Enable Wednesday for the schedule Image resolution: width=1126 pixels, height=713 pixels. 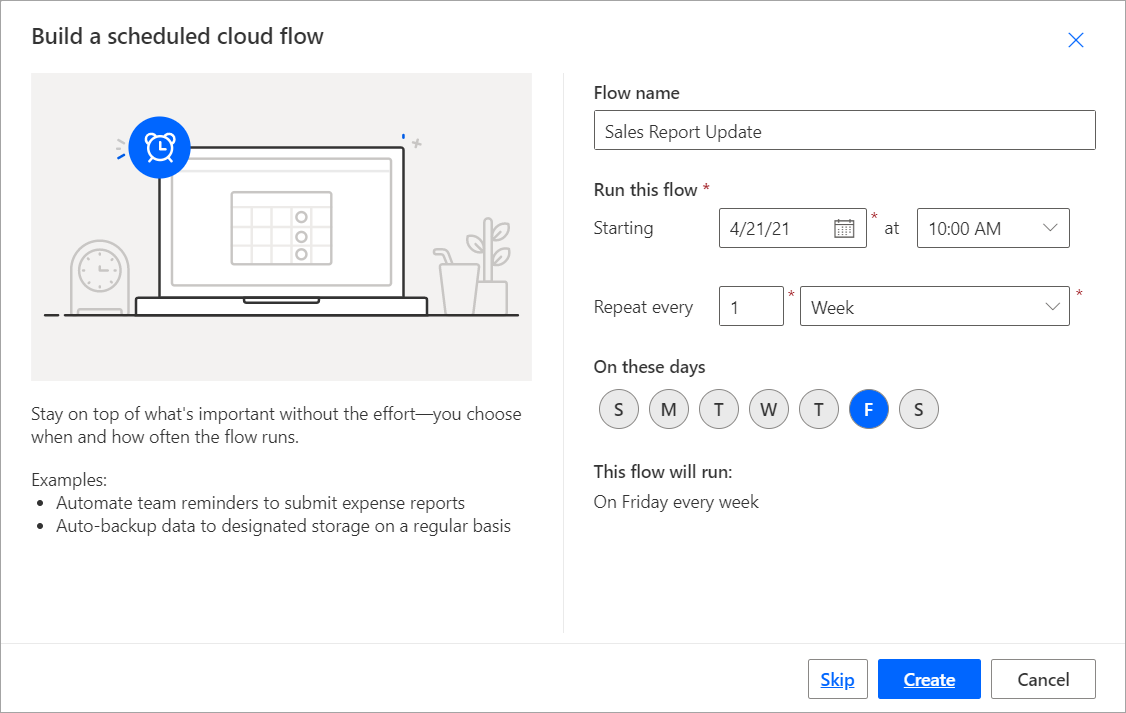768,409
